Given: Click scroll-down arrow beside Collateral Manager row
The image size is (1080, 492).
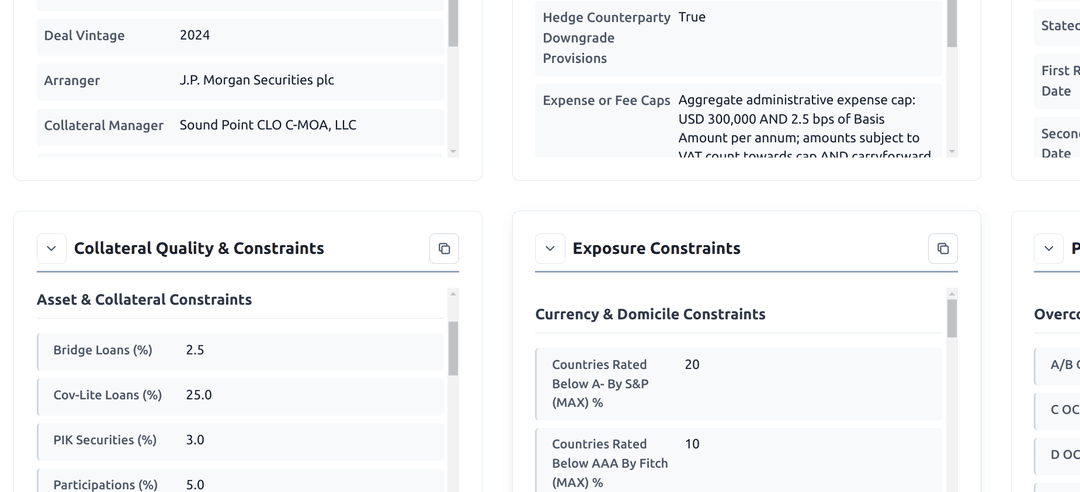Looking at the screenshot, I should click(453, 152).
